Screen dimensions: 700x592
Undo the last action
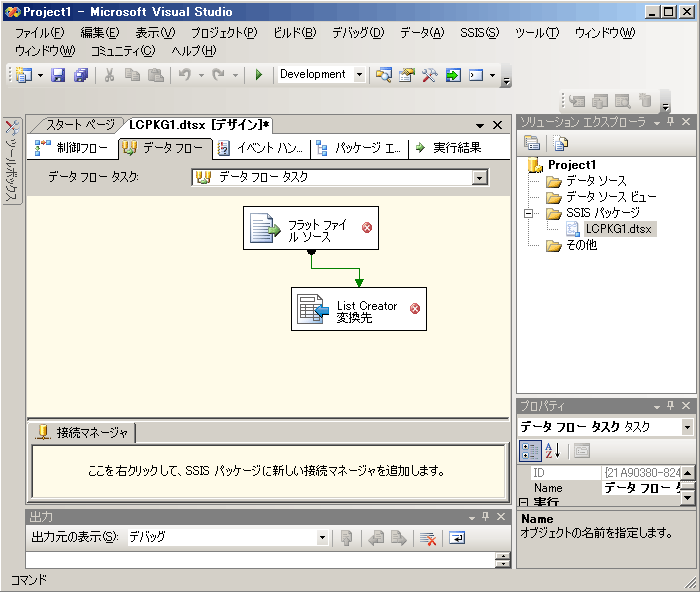185,75
